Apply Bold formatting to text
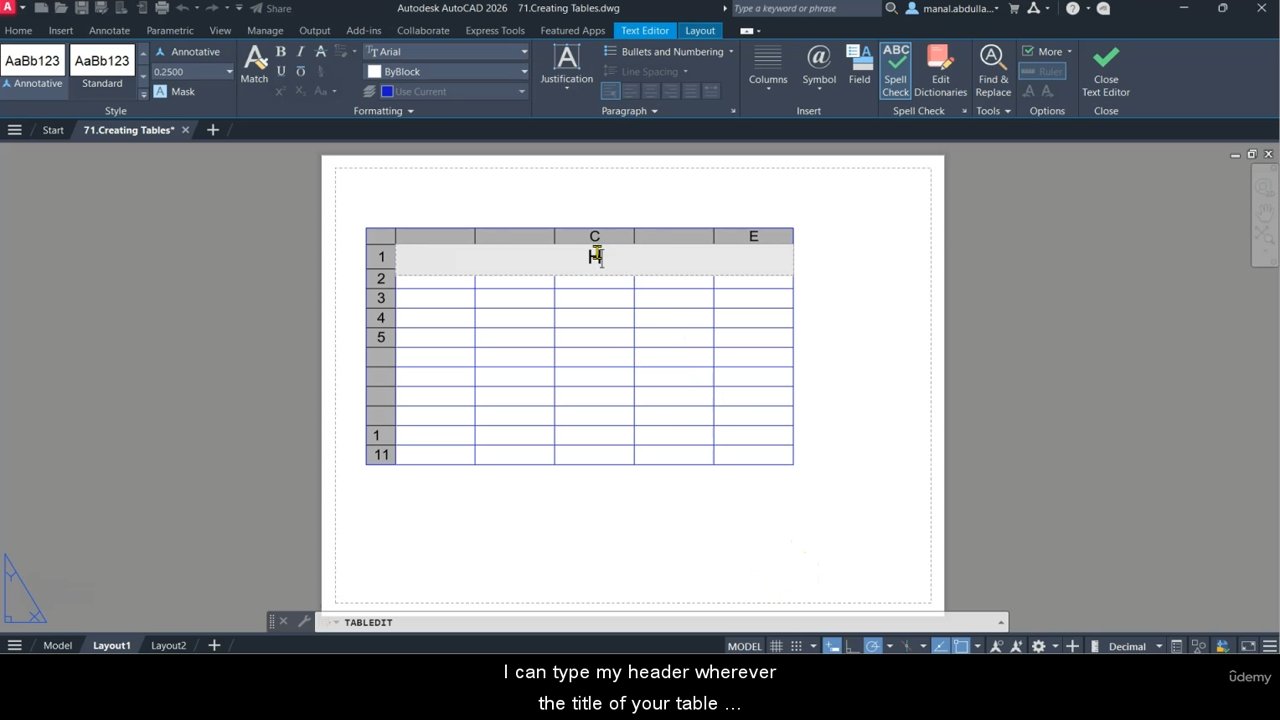 (x=281, y=52)
